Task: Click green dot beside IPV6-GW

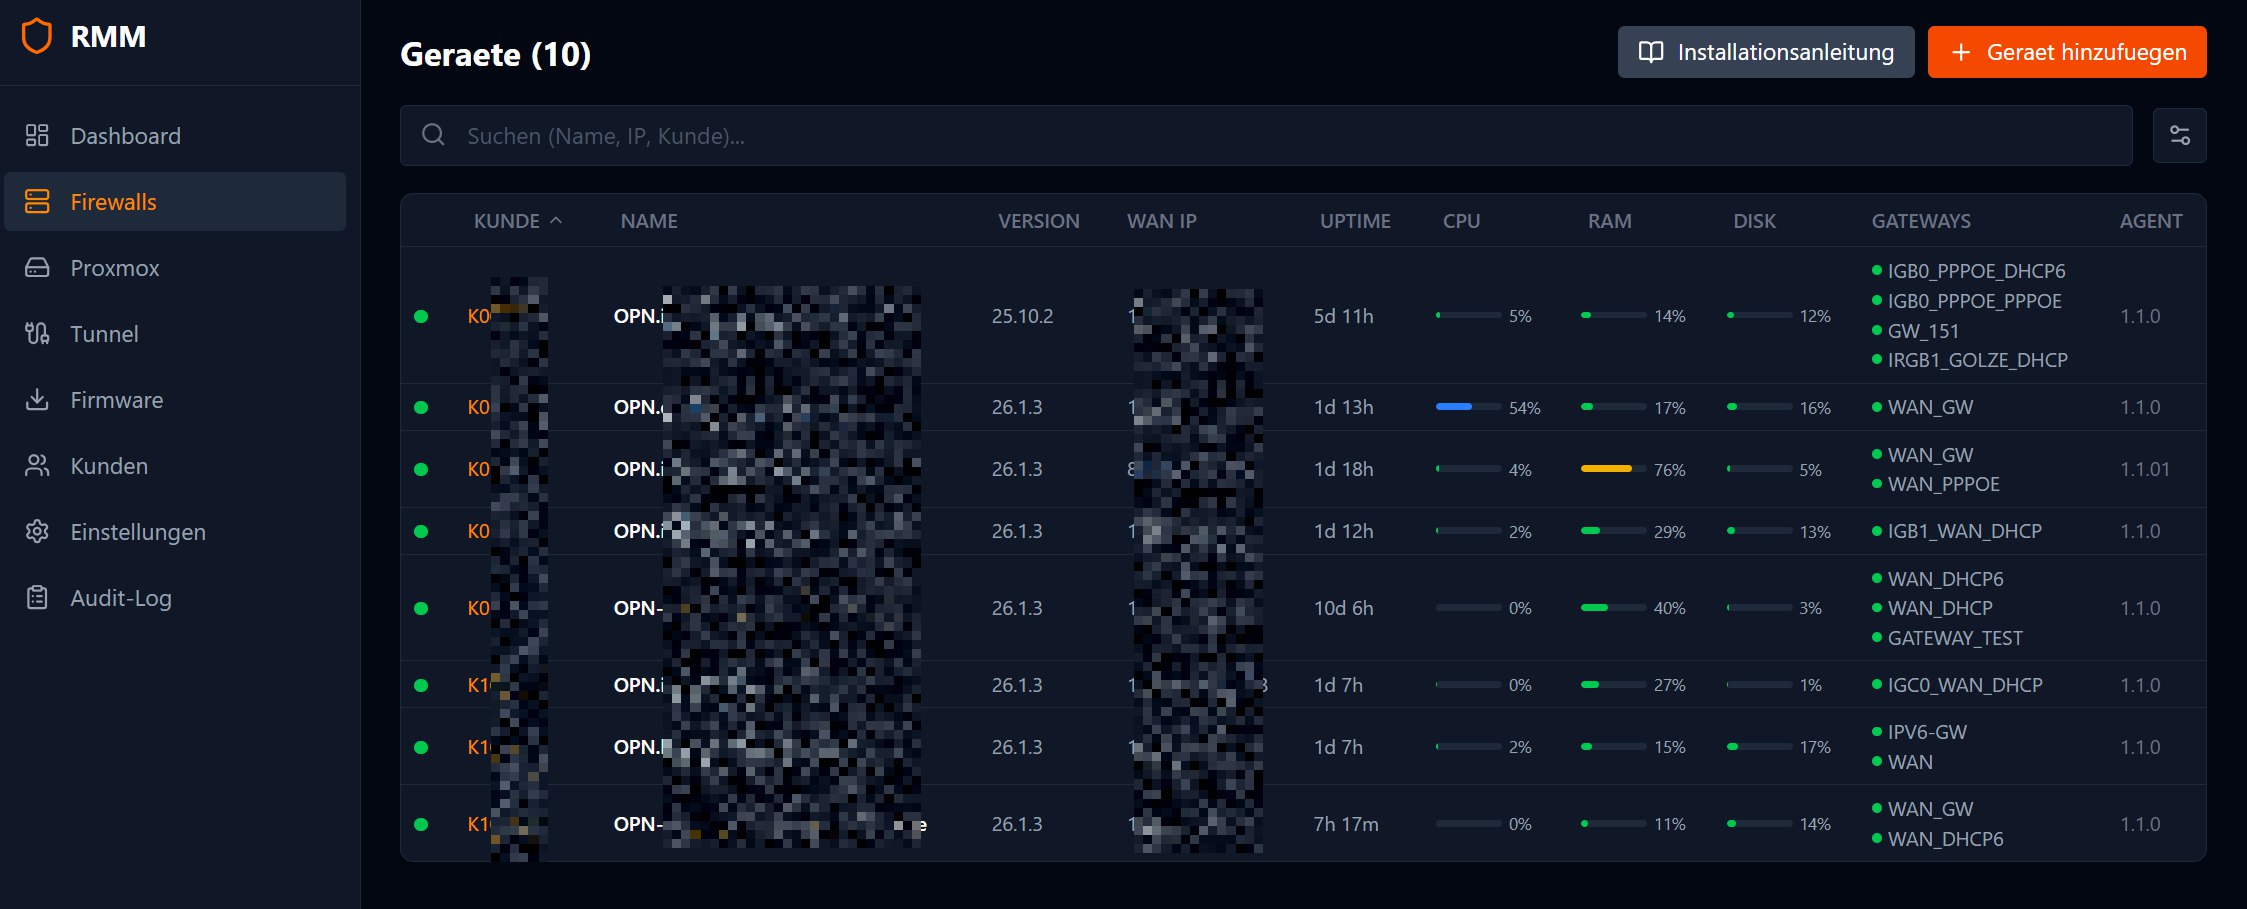Action: 1877,731
